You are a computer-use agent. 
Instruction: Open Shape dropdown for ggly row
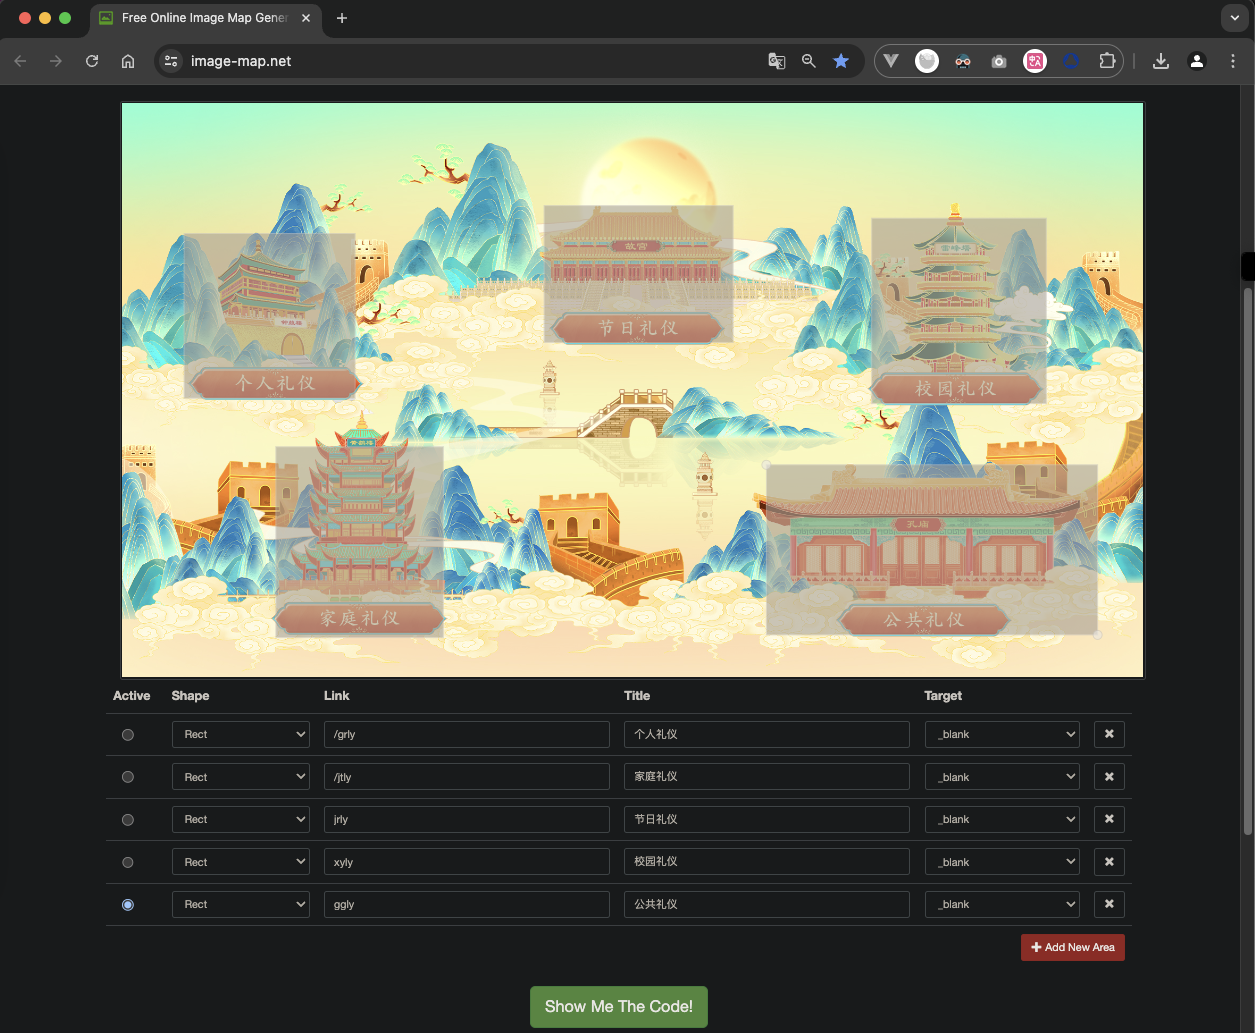[x=241, y=904]
